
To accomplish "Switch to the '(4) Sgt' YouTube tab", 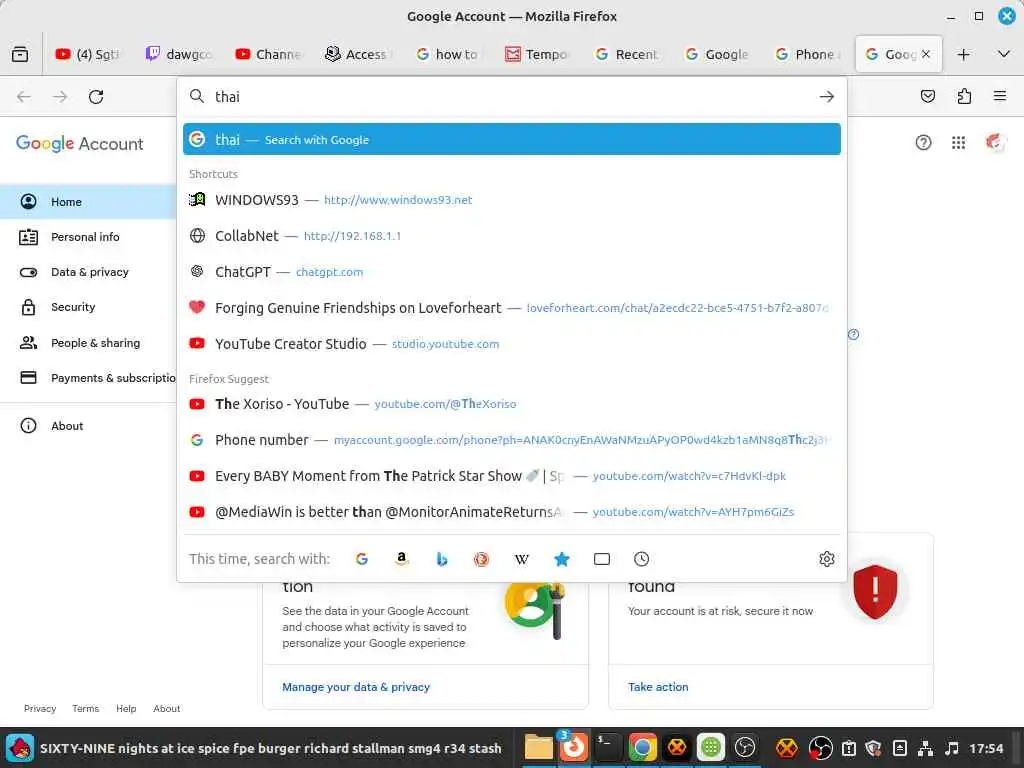I will [88, 54].
